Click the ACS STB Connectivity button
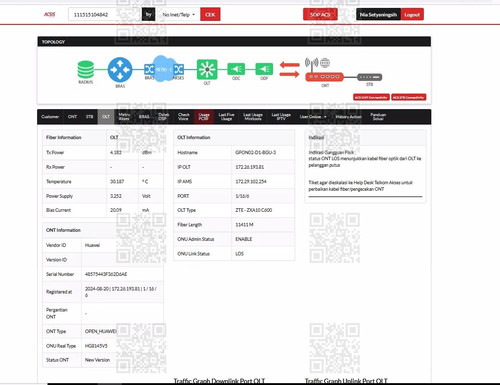Viewport: 500px width, 385px height. (409, 97)
